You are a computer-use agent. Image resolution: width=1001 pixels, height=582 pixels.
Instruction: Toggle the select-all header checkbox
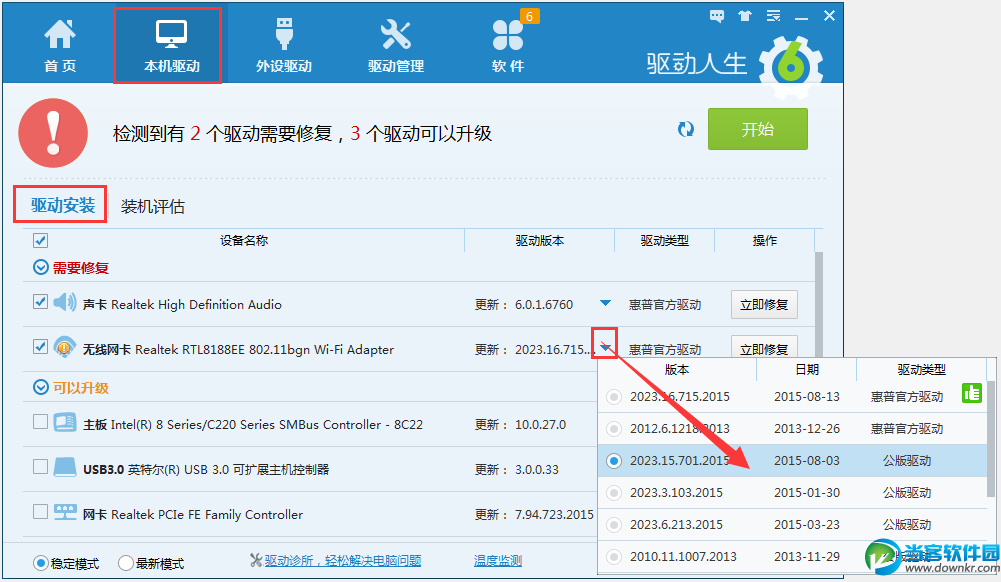(x=40, y=241)
